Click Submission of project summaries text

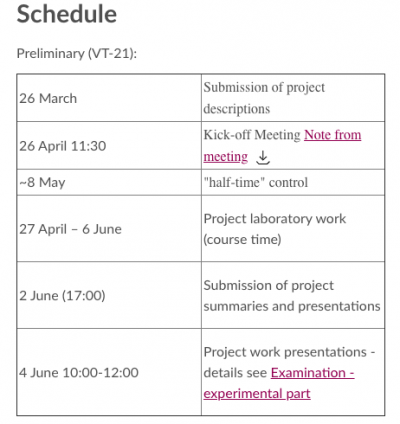tap(292, 296)
